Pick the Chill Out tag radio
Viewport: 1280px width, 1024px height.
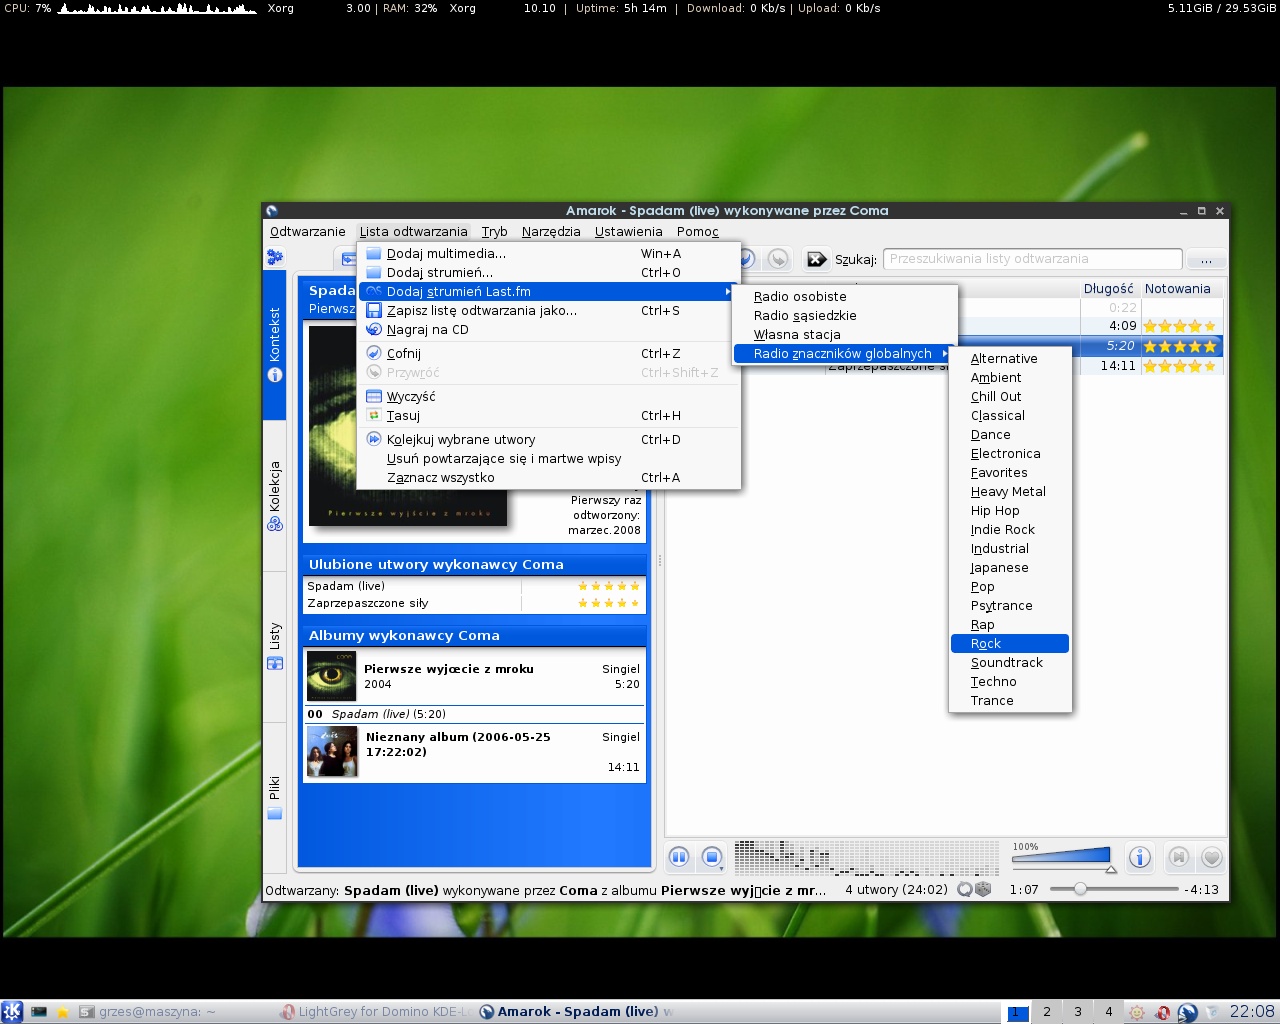point(1010,397)
